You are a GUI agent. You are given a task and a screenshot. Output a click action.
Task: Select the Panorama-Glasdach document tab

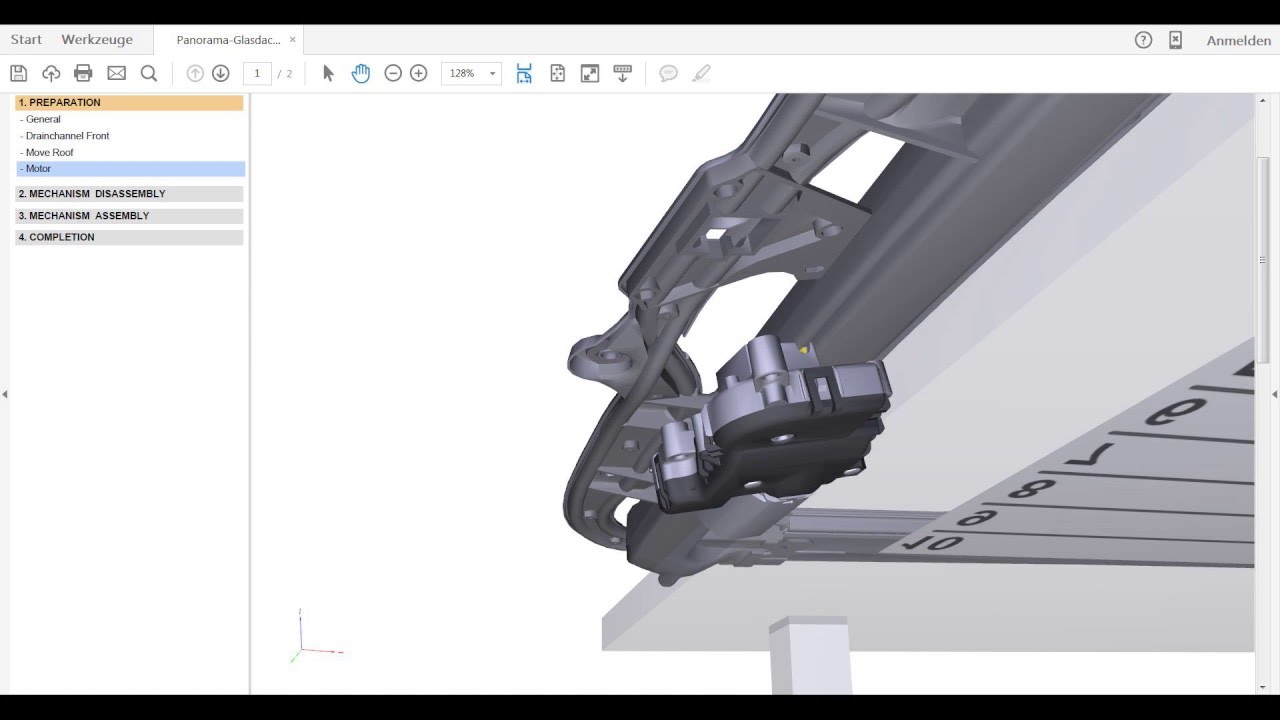click(x=228, y=40)
